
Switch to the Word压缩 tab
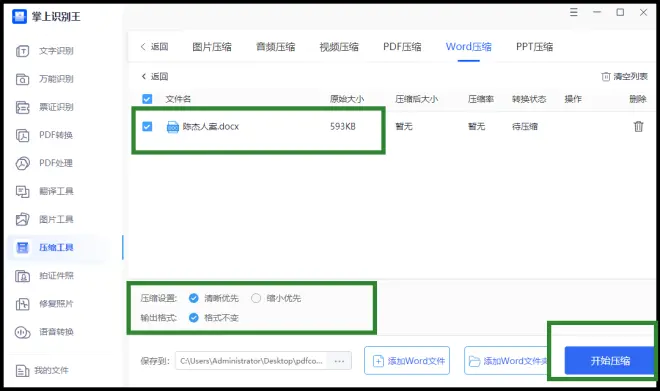click(468, 47)
